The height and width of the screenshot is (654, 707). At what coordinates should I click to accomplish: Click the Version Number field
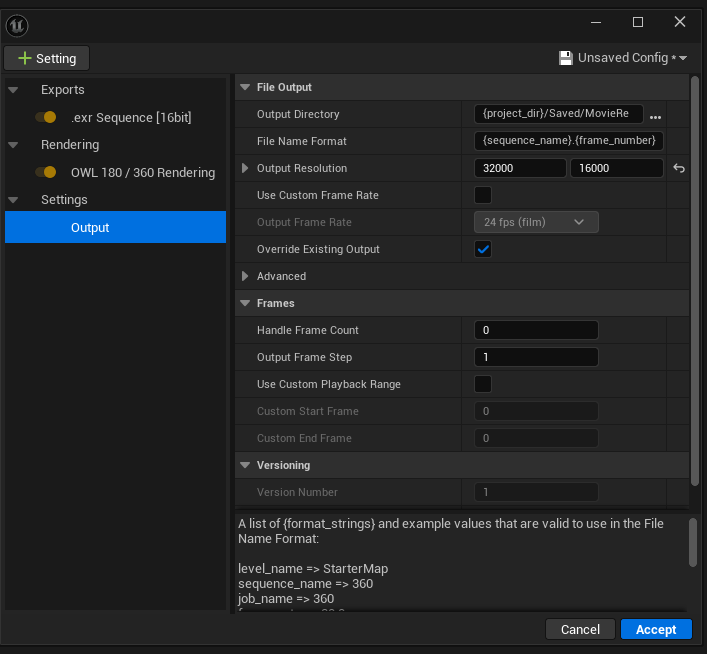536,492
